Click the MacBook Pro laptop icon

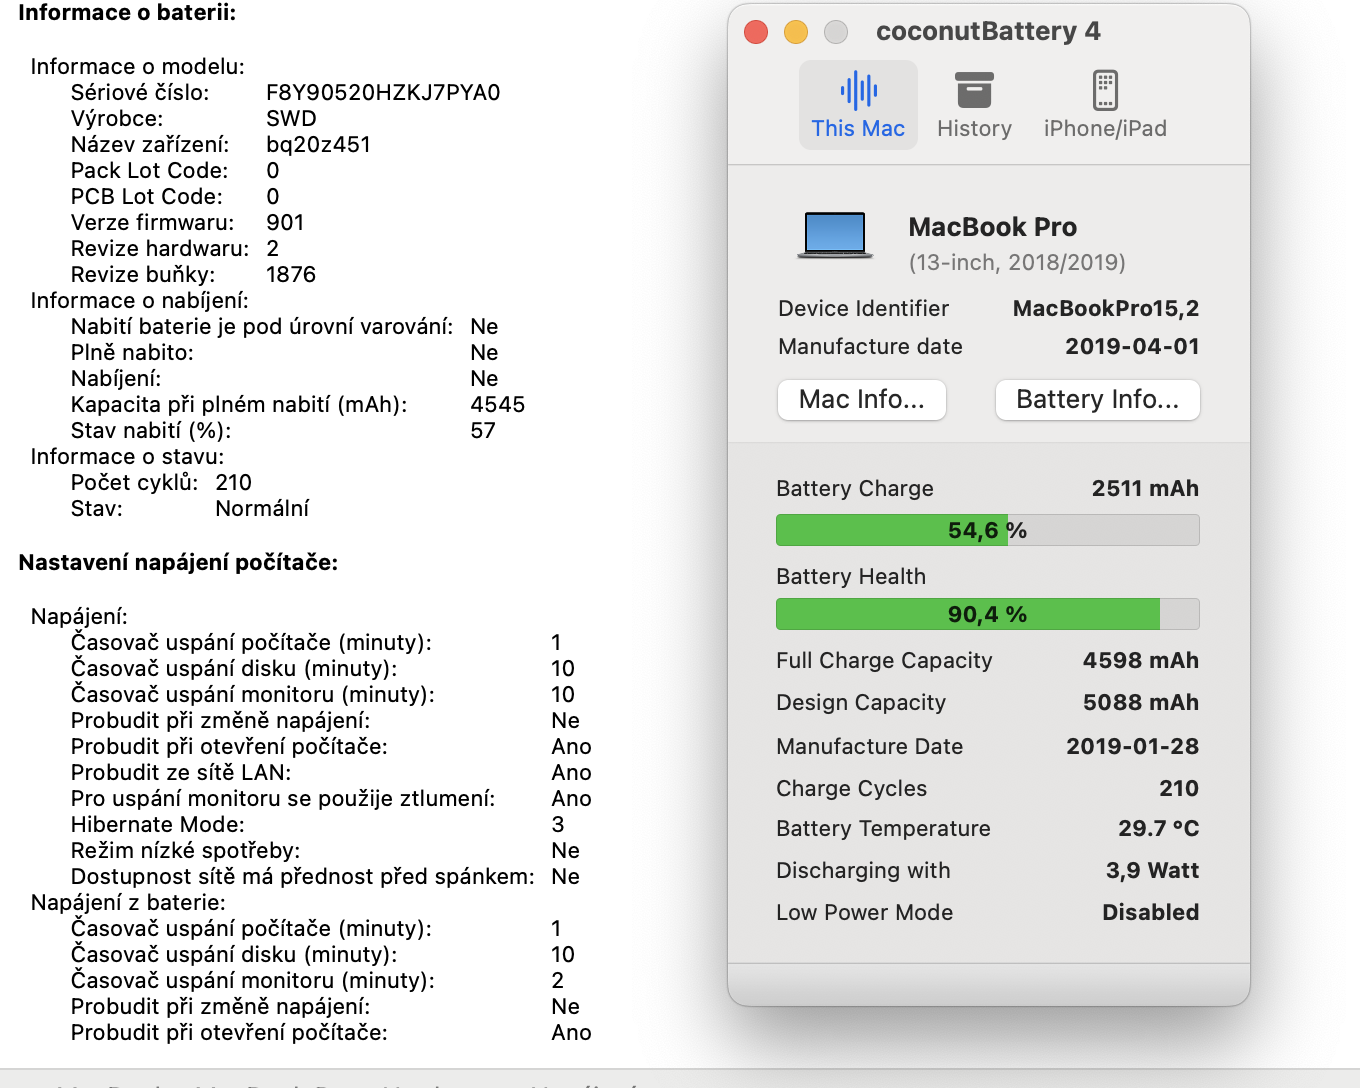tap(835, 236)
